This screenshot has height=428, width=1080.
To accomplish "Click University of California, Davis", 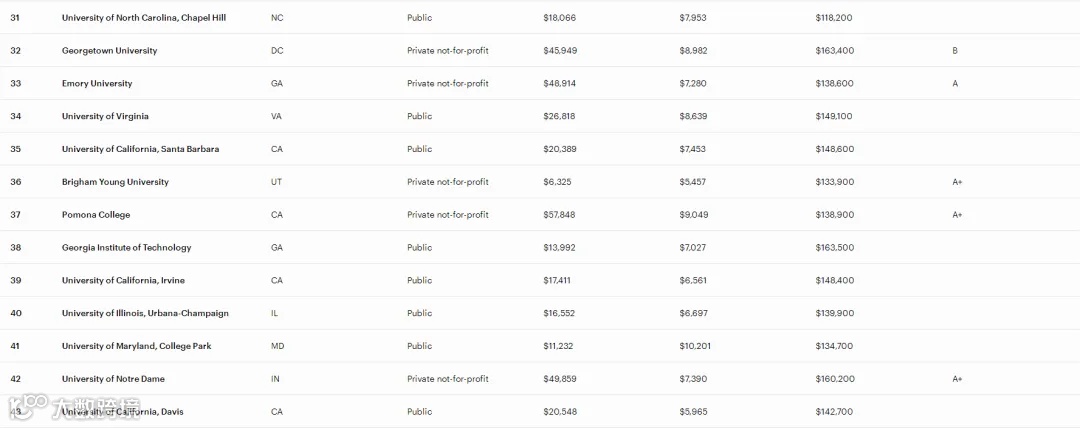I will click(x=122, y=411).
